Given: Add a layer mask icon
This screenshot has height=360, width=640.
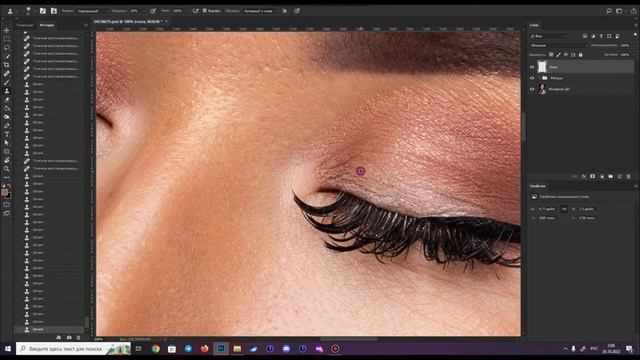Looking at the screenshot, I should pos(593,176).
